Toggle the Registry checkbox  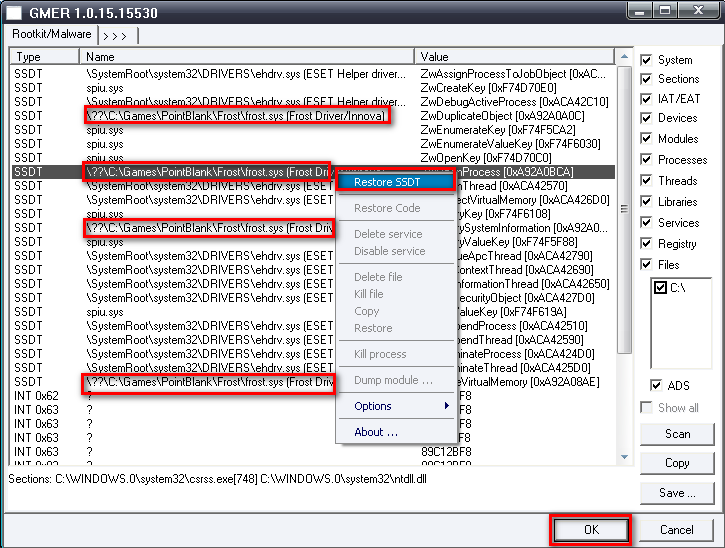point(646,243)
